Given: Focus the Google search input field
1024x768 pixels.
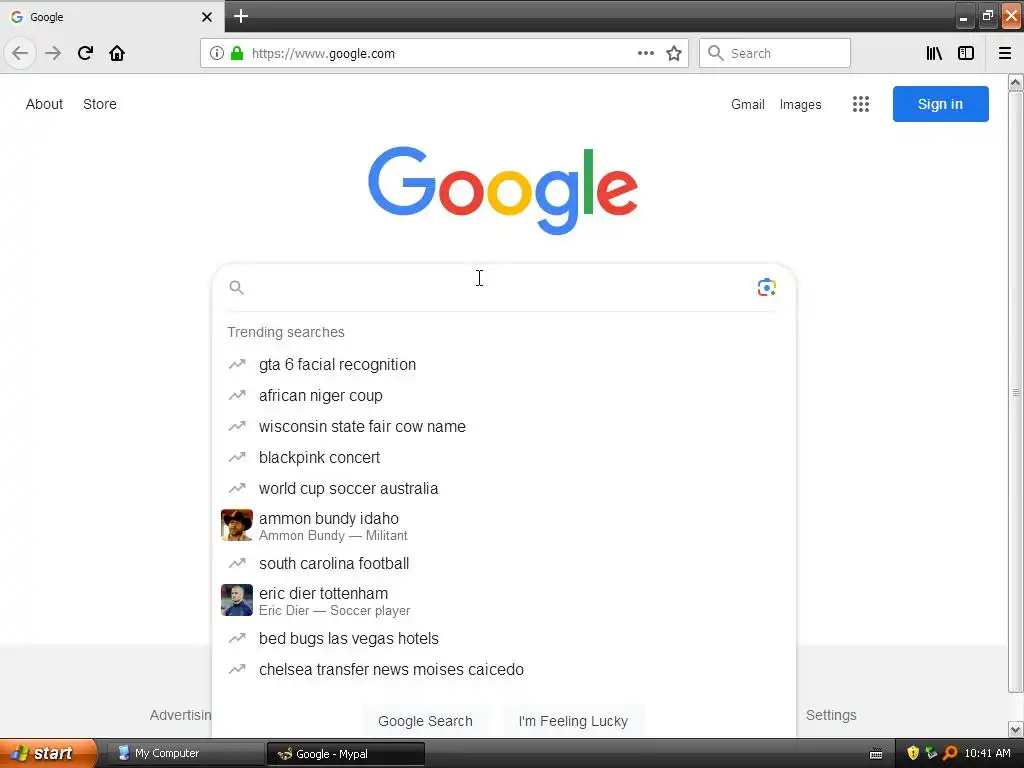Looking at the screenshot, I should coord(500,287).
